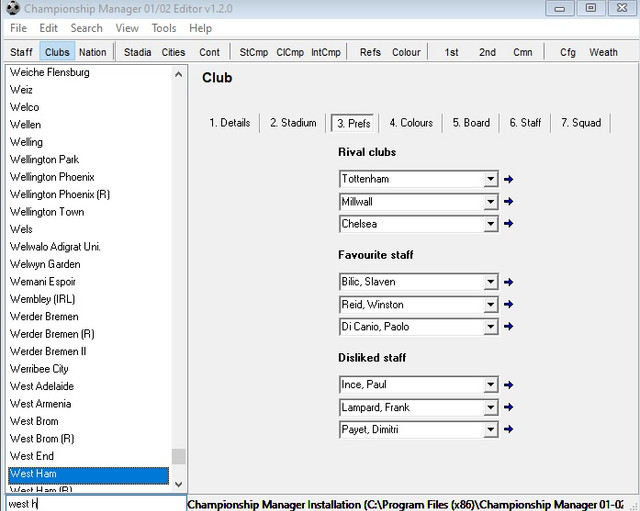
Task: Open the Ince, Paul disliked staff dropdown
Action: 491,385
